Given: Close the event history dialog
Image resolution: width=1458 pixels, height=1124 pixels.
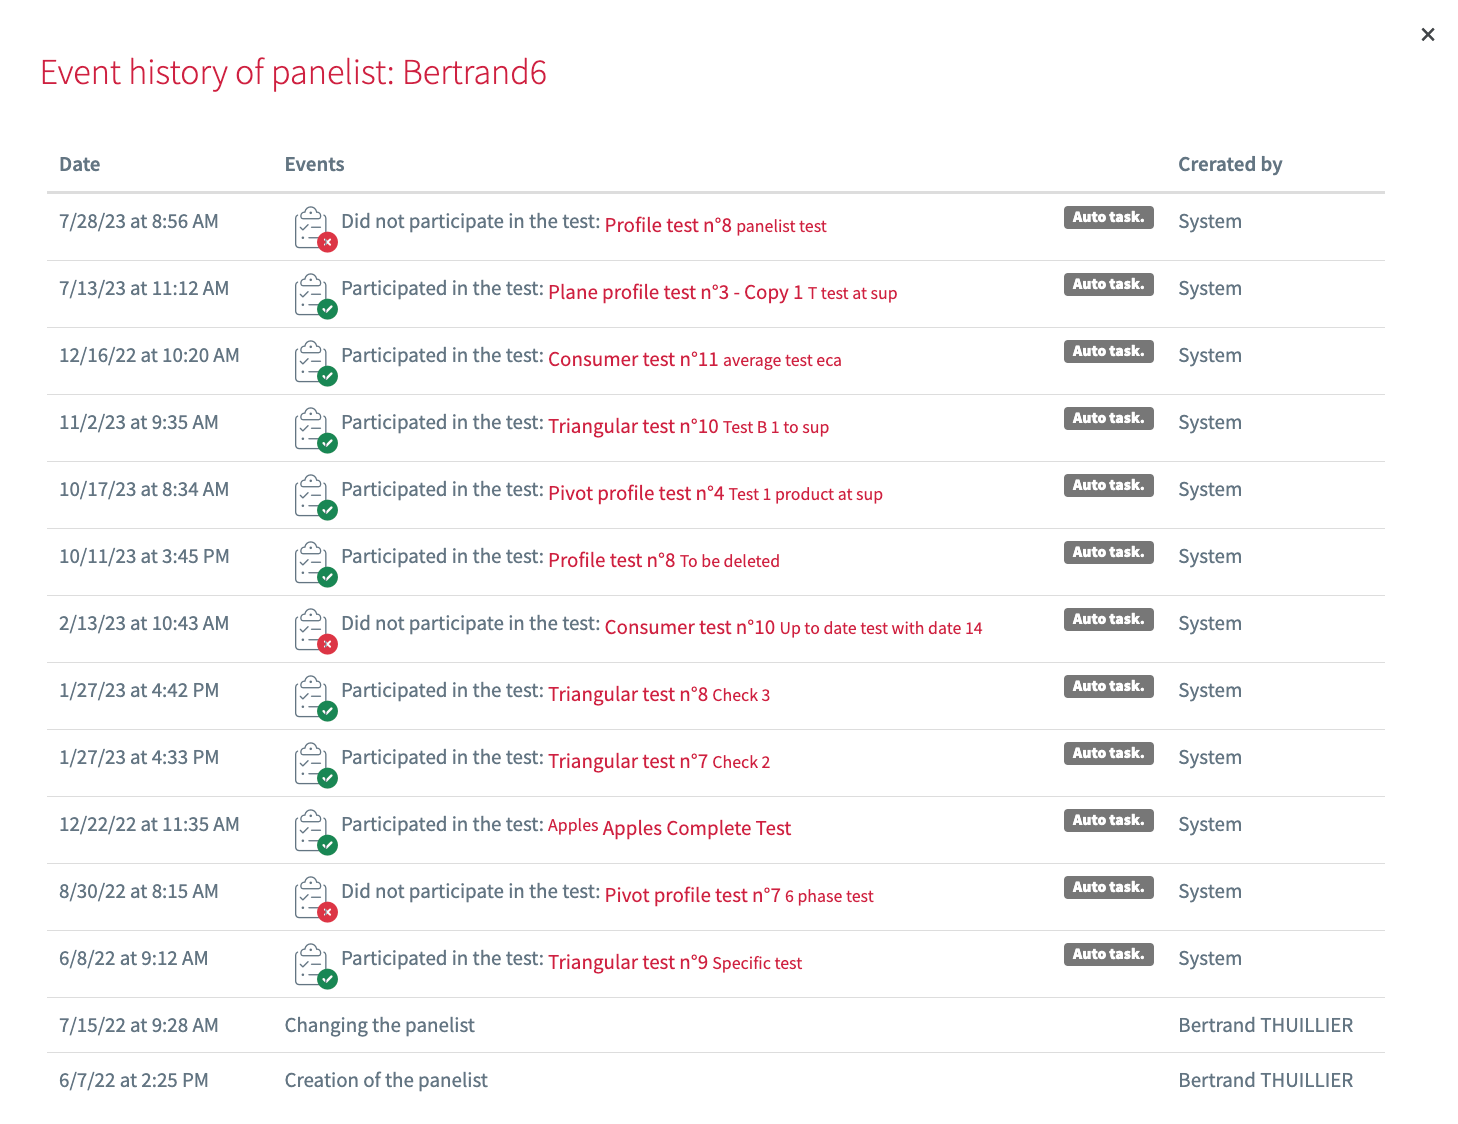Looking at the screenshot, I should (x=1427, y=35).
